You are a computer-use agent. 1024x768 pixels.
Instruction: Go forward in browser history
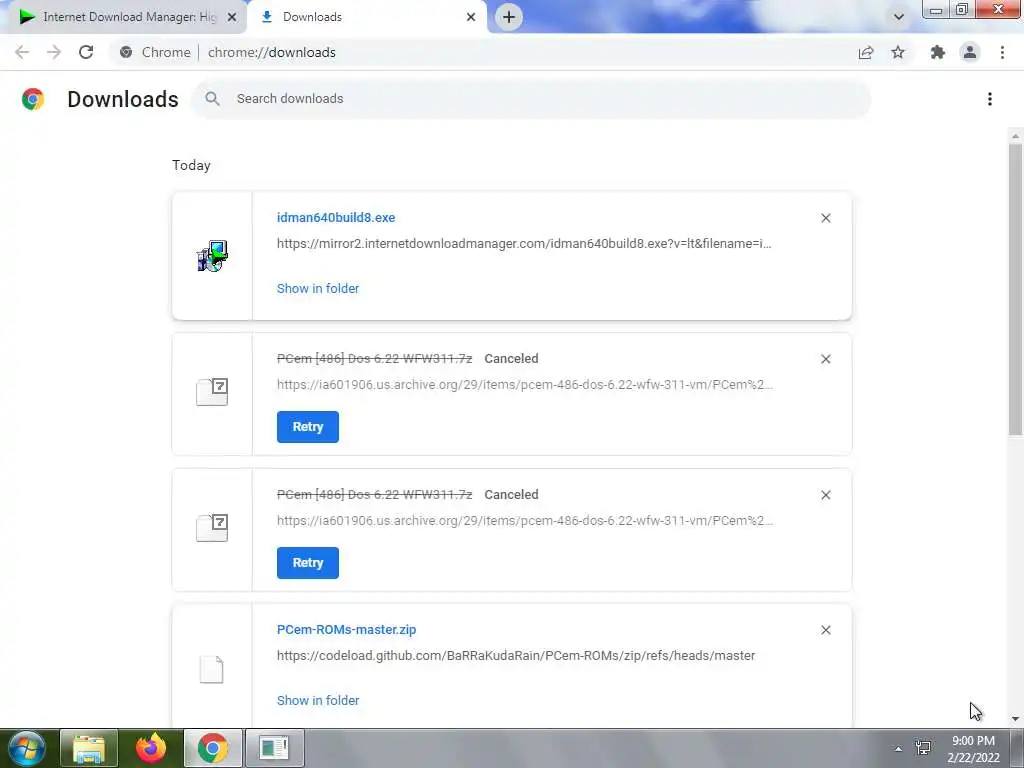[54, 52]
